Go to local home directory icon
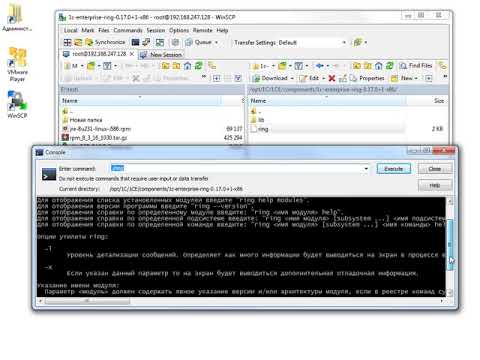 click(x=187, y=66)
